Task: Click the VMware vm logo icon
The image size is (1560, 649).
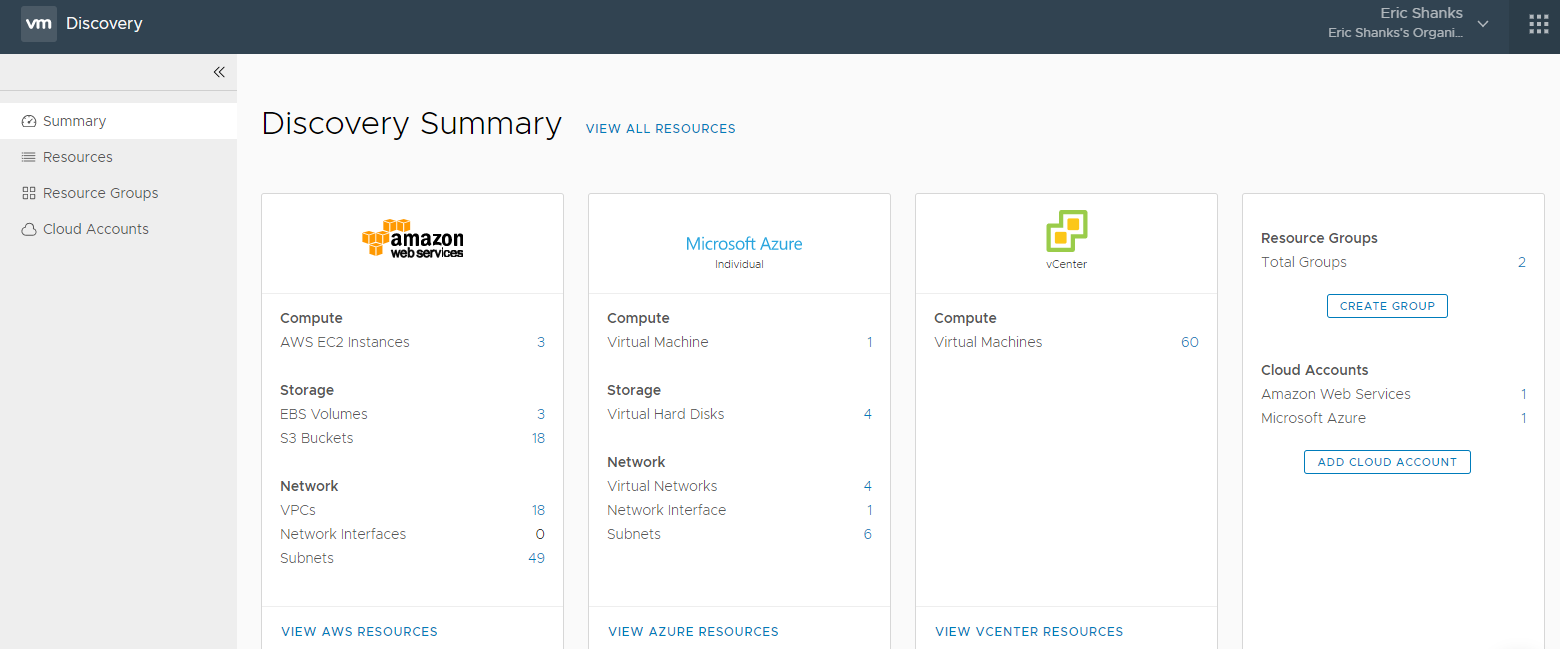Action: [x=38, y=23]
